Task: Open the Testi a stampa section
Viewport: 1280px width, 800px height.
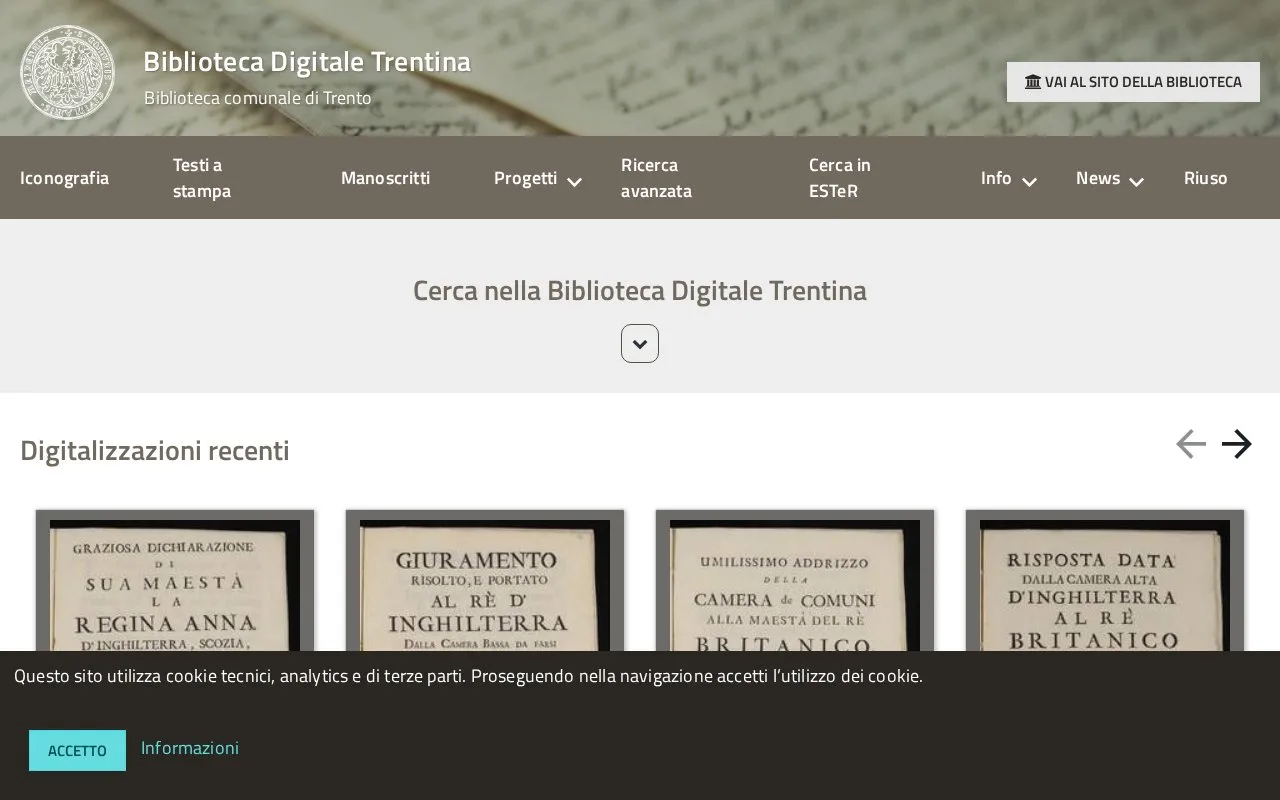Action: [202, 178]
